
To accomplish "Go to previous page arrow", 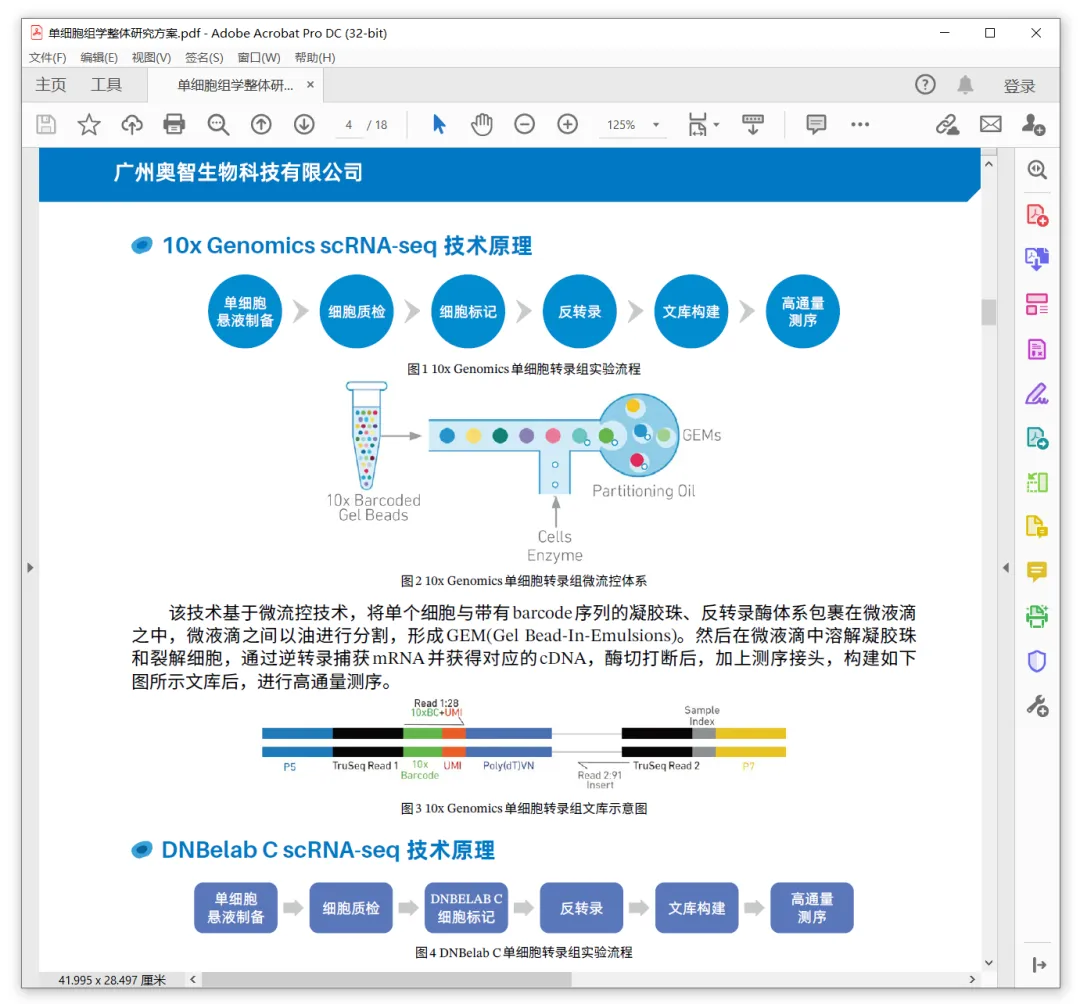I will (x=261, y=125).
